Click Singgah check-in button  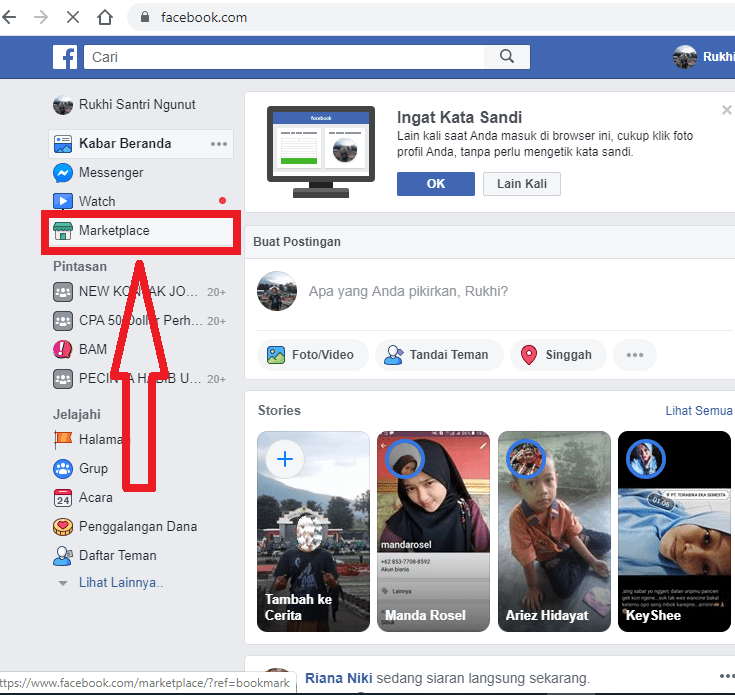(x=558, y=355)
